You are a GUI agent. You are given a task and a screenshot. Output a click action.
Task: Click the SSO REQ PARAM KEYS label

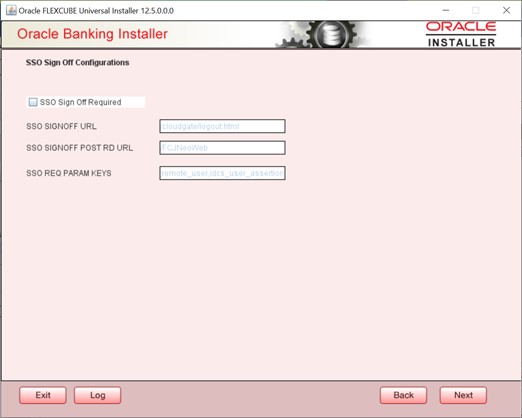(x=69, y=173)
